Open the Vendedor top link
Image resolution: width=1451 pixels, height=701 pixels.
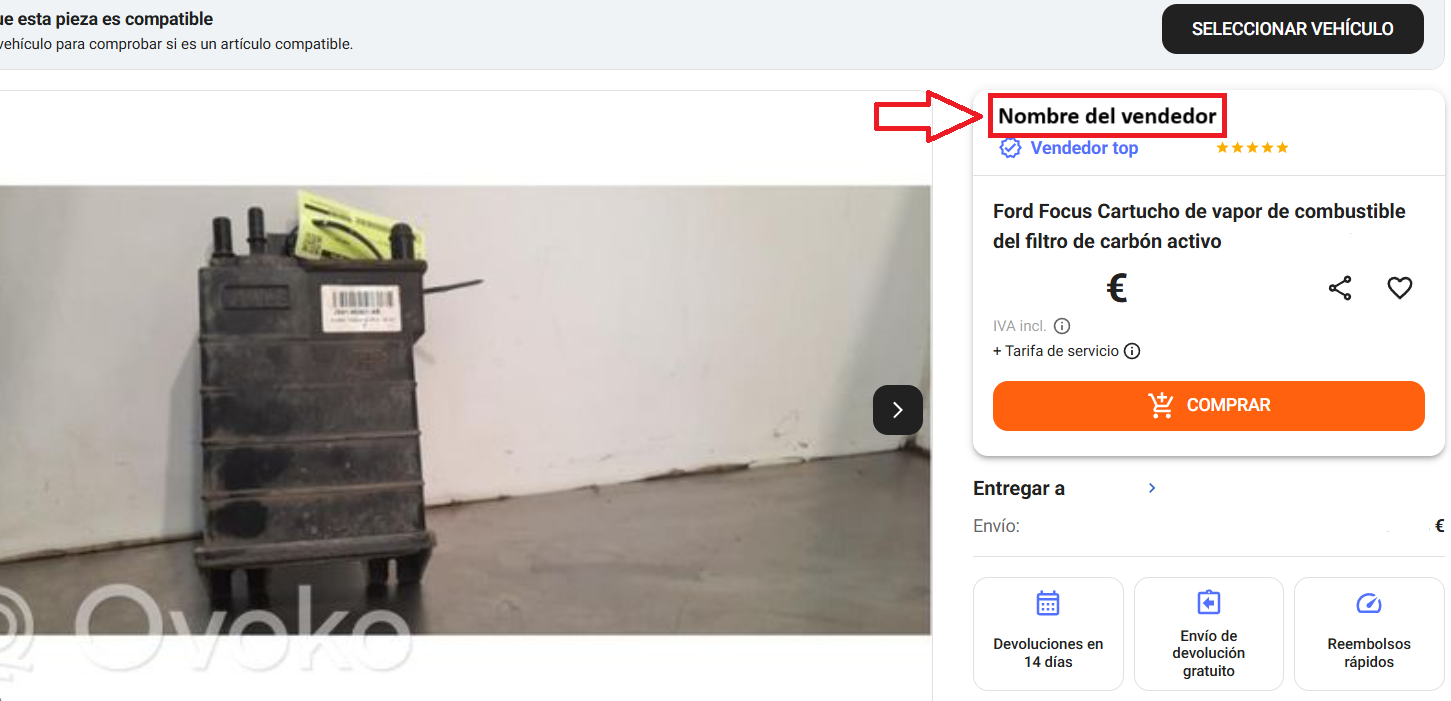[1084, 148]
